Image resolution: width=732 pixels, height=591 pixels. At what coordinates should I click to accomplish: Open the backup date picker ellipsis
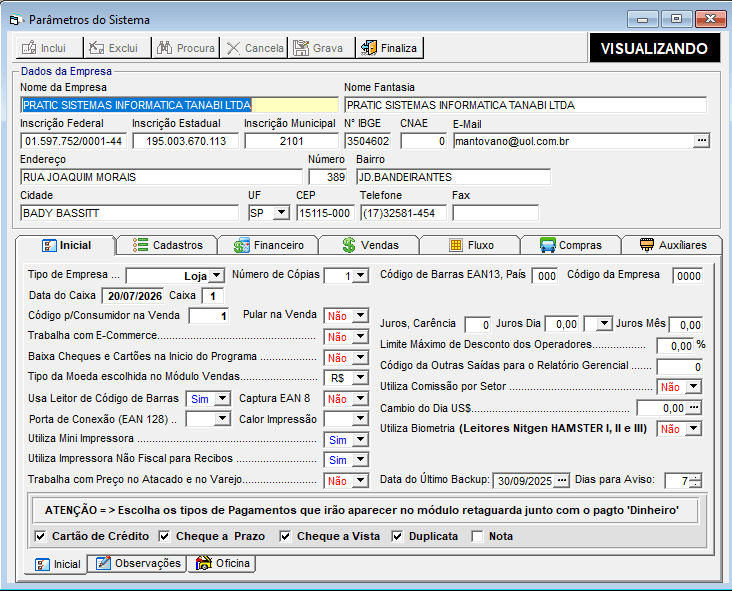(562, 480)
